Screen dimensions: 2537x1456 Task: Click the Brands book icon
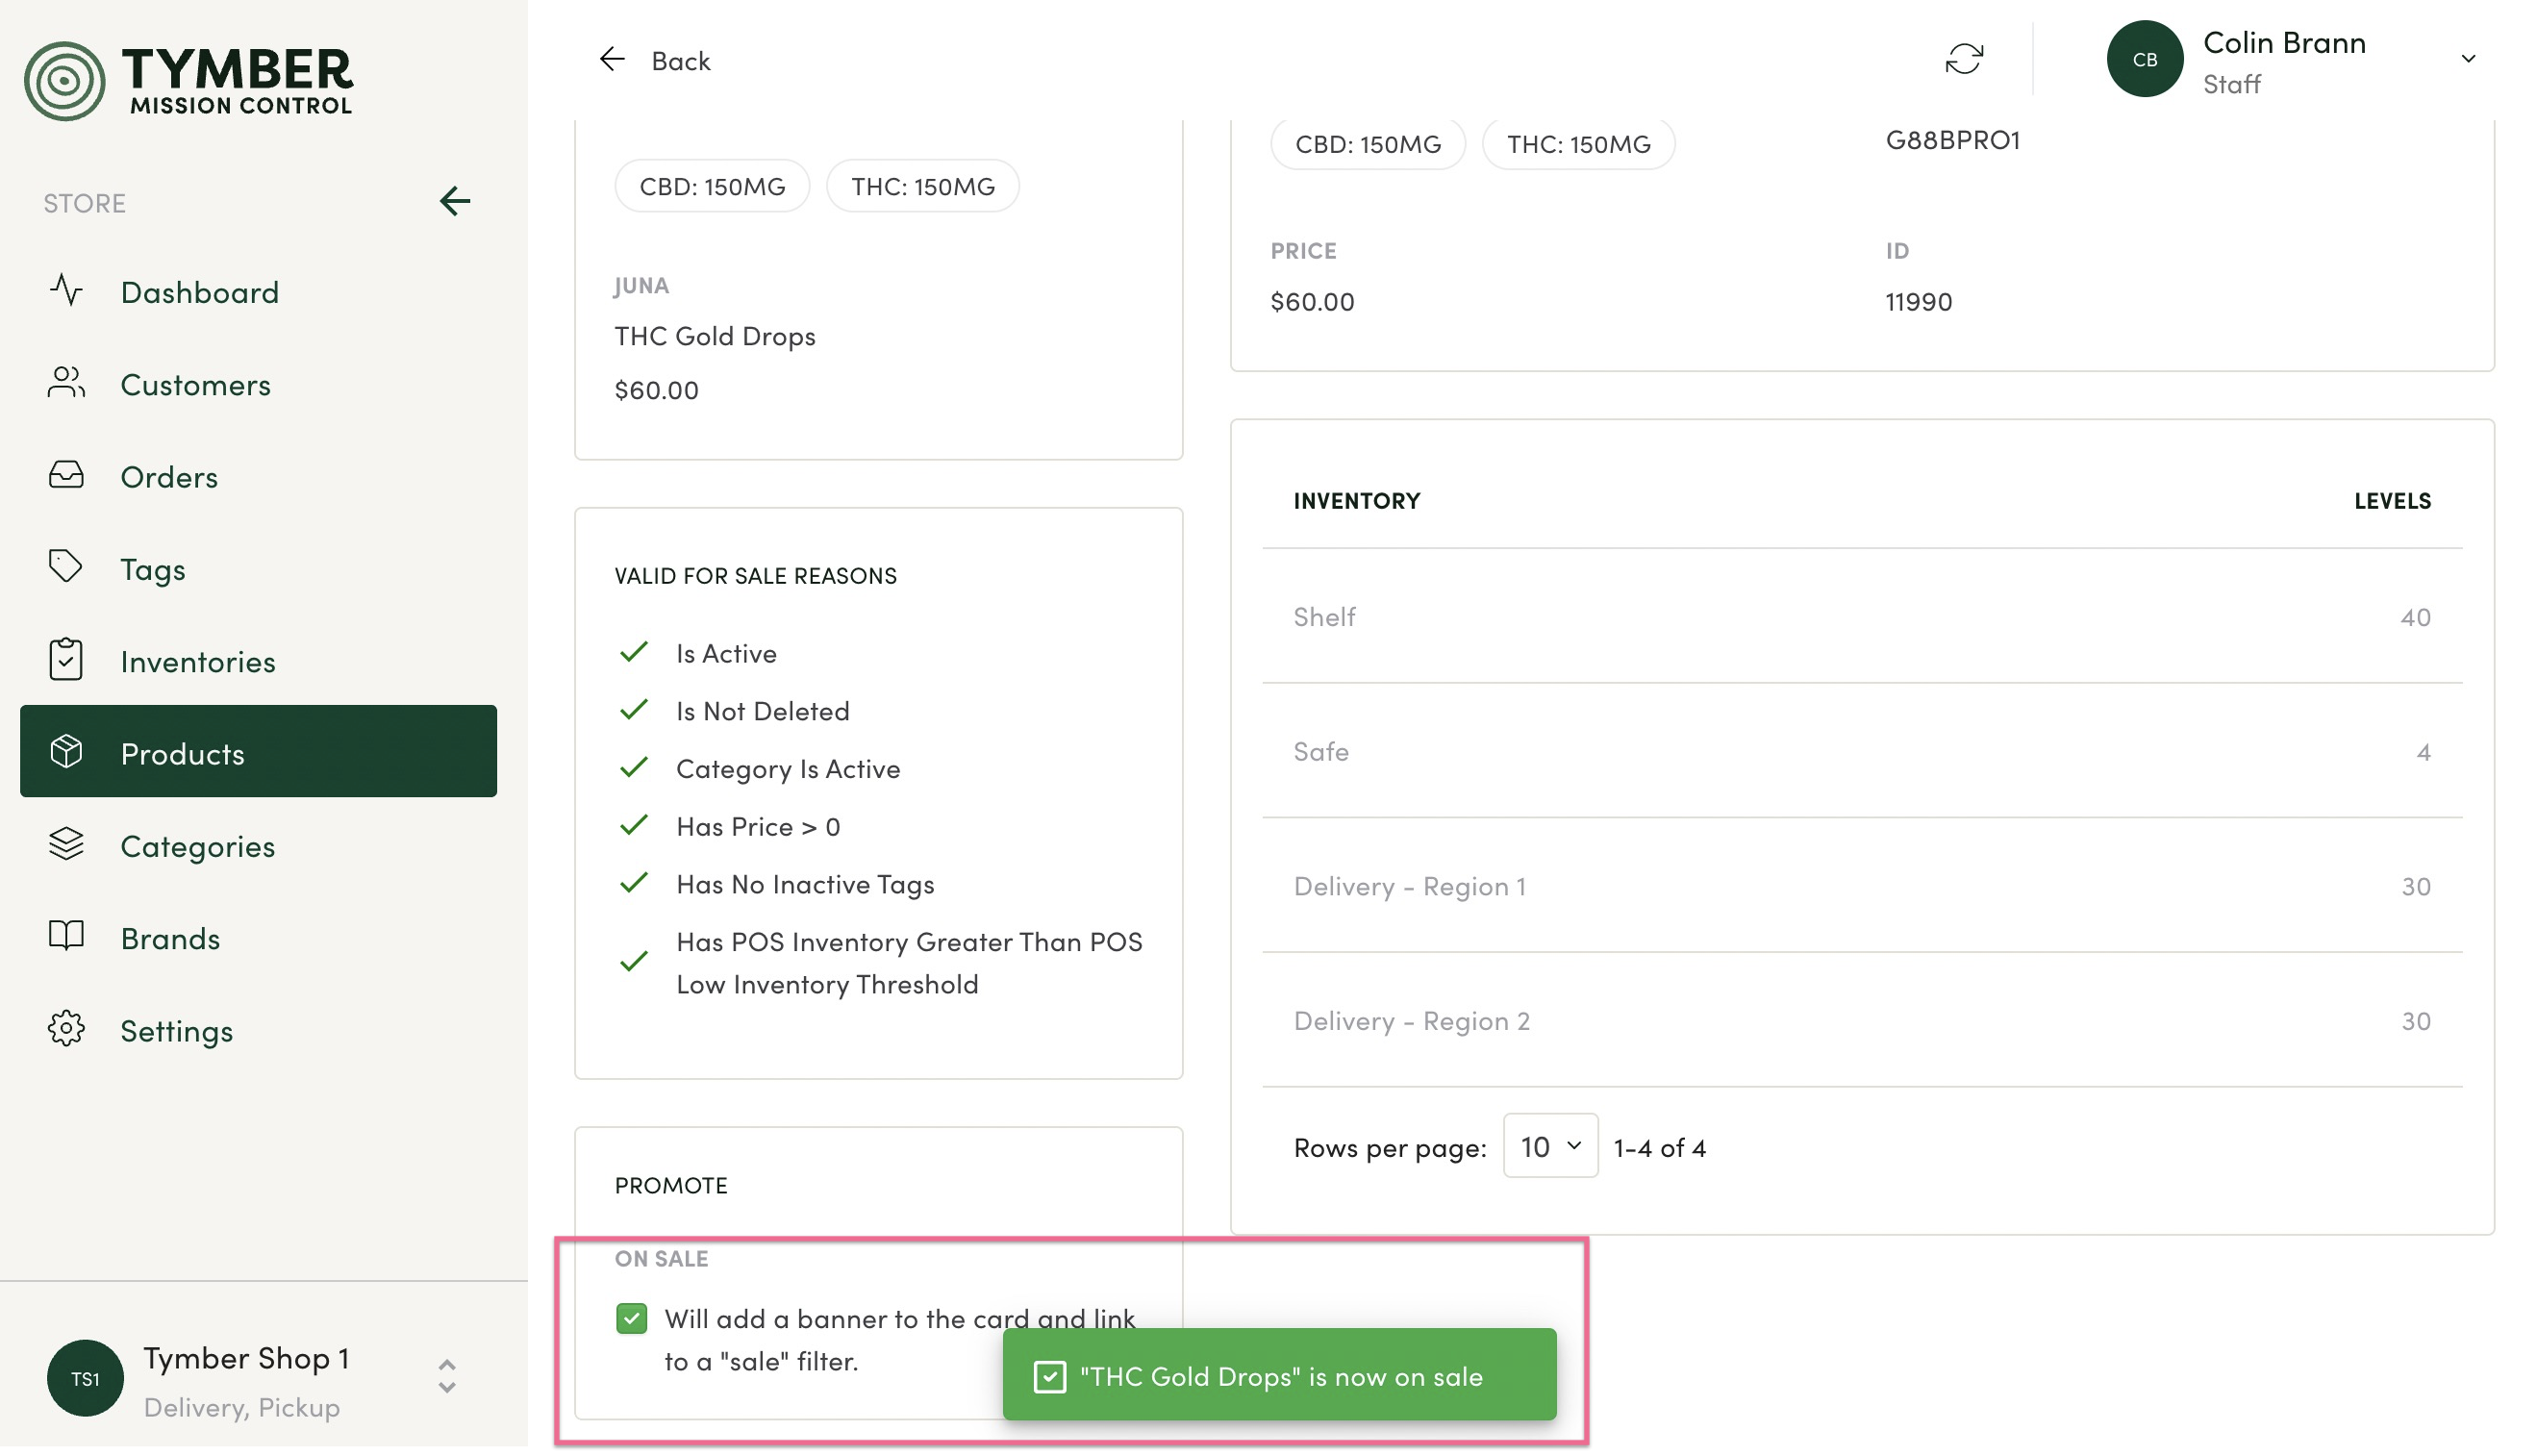pos(66,937)
